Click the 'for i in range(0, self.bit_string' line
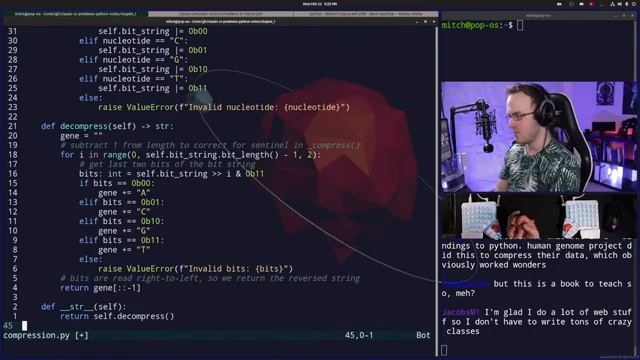This screenshot has height=360, width=640. tap(191, 155)
